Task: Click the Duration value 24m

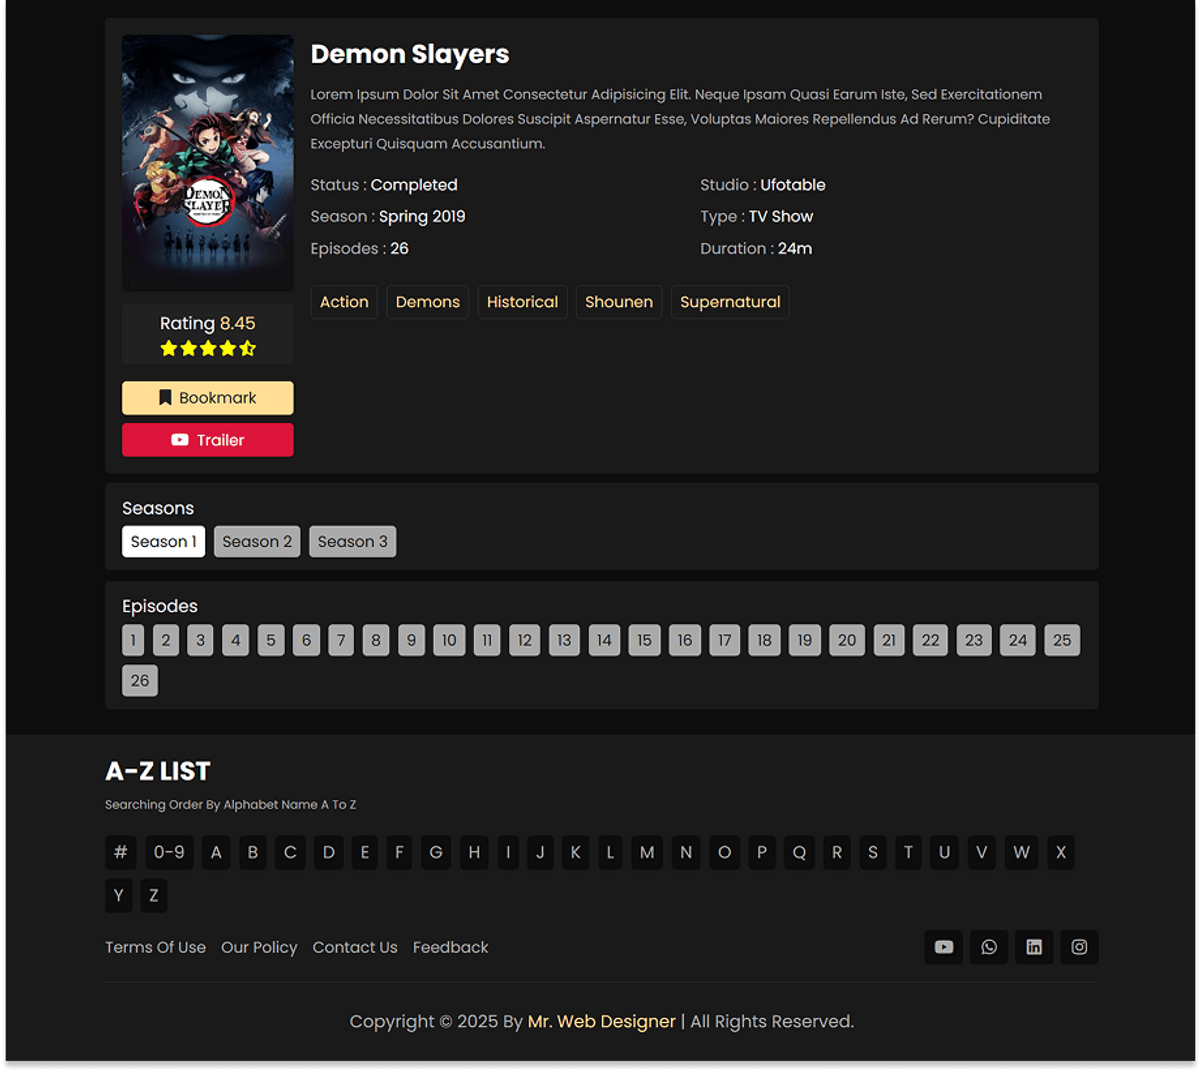Action: (795, 248)
